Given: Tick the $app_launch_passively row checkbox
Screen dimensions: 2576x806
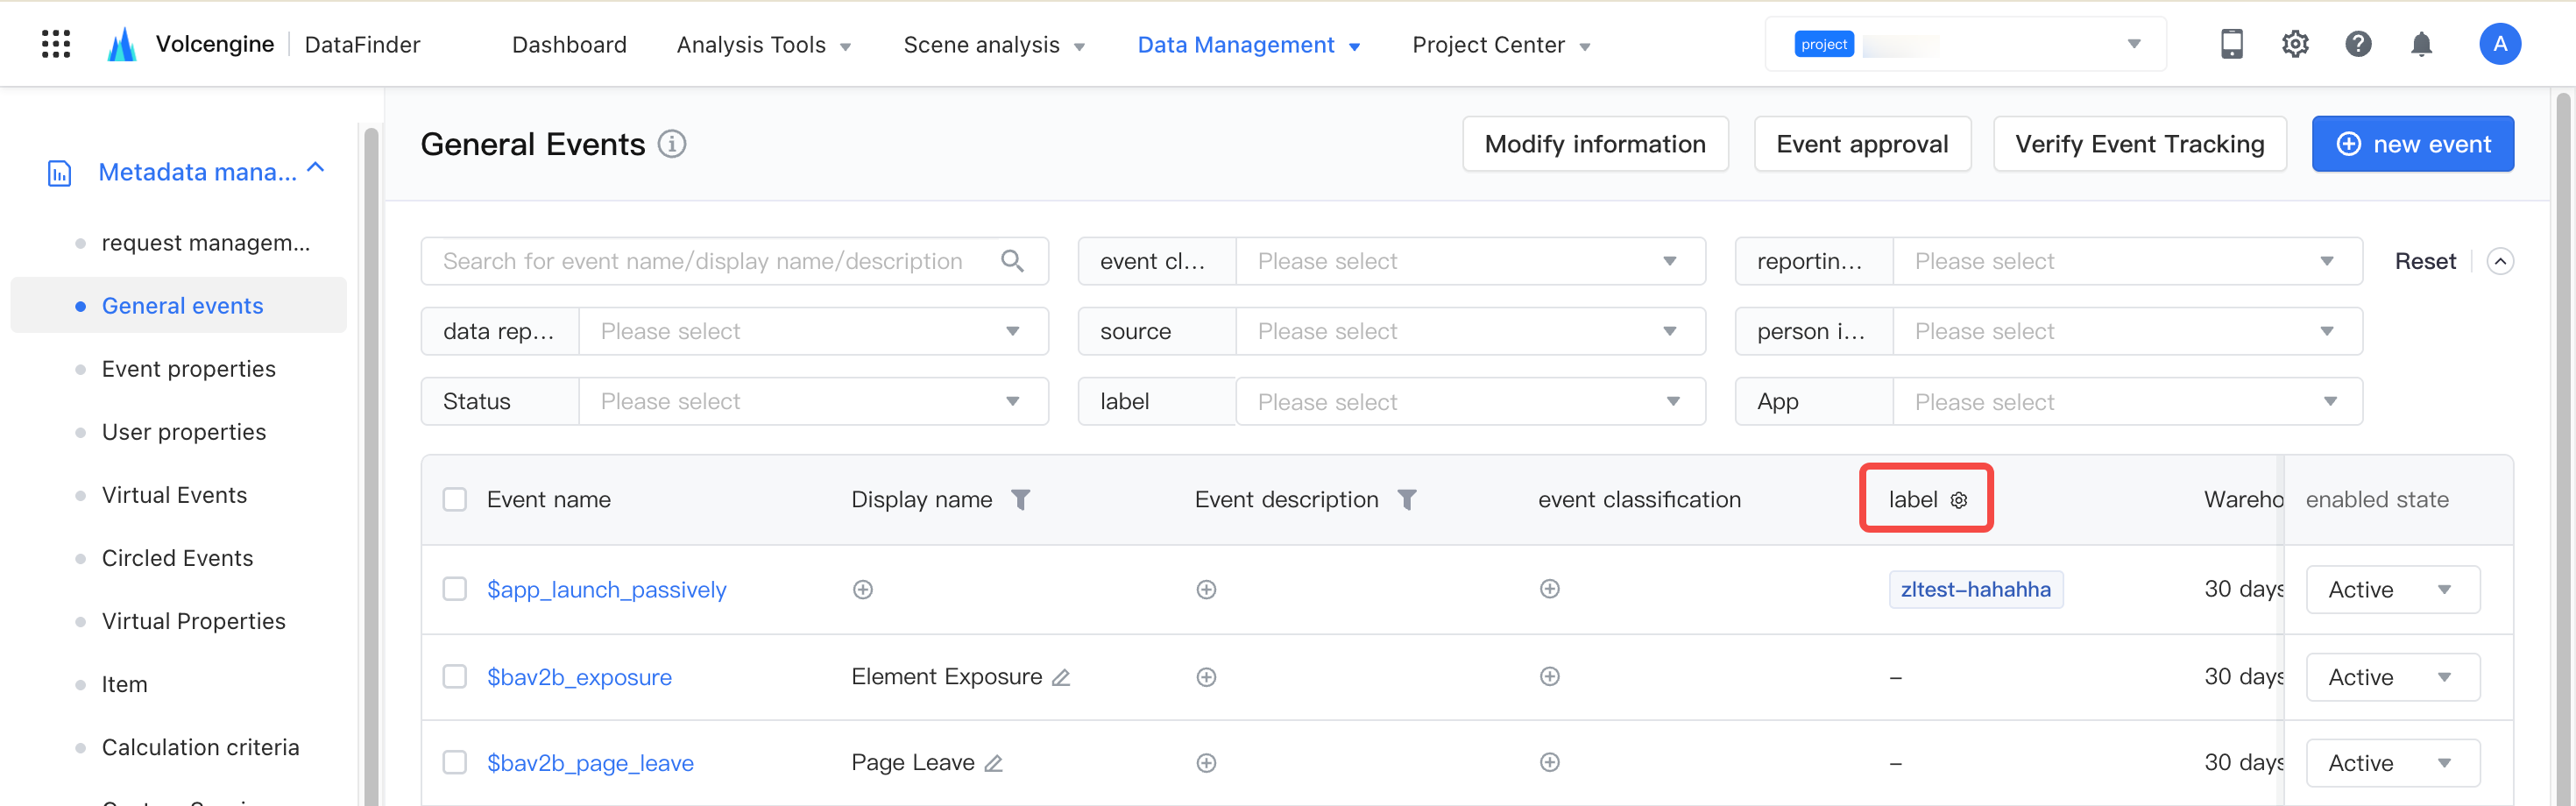Looking at the screenshot, I should point(455,589).
